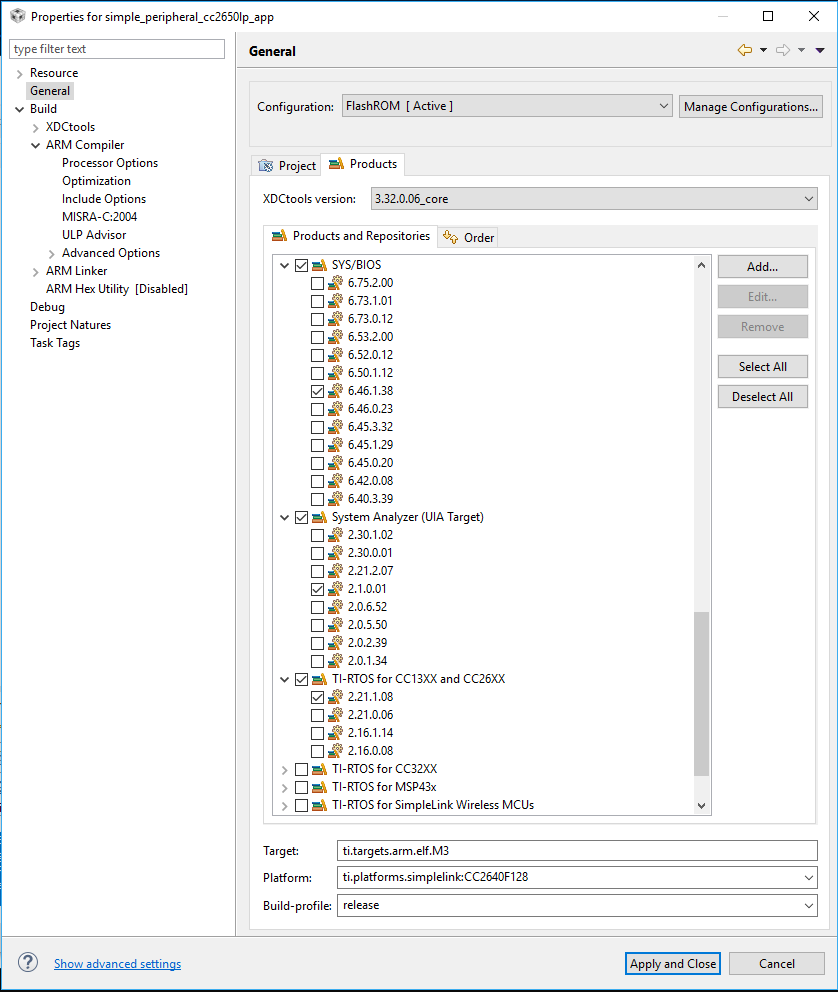This screenshot has height=992, width=838.
Task: Click the gear icon for UIA 2.30.1.02
Action: [x=335, y=535]
